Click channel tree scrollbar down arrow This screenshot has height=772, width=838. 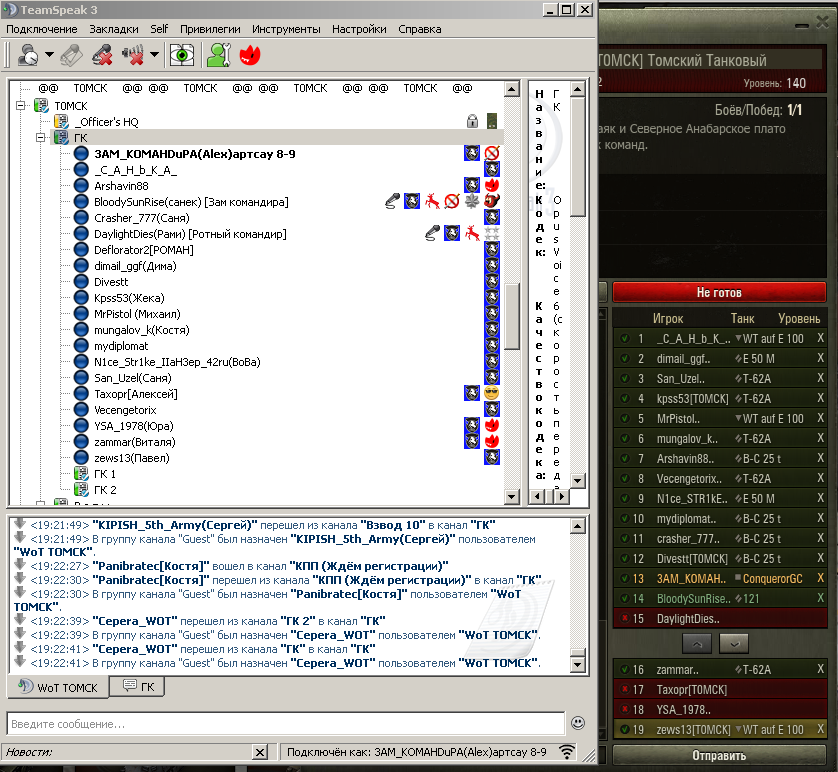512,497
